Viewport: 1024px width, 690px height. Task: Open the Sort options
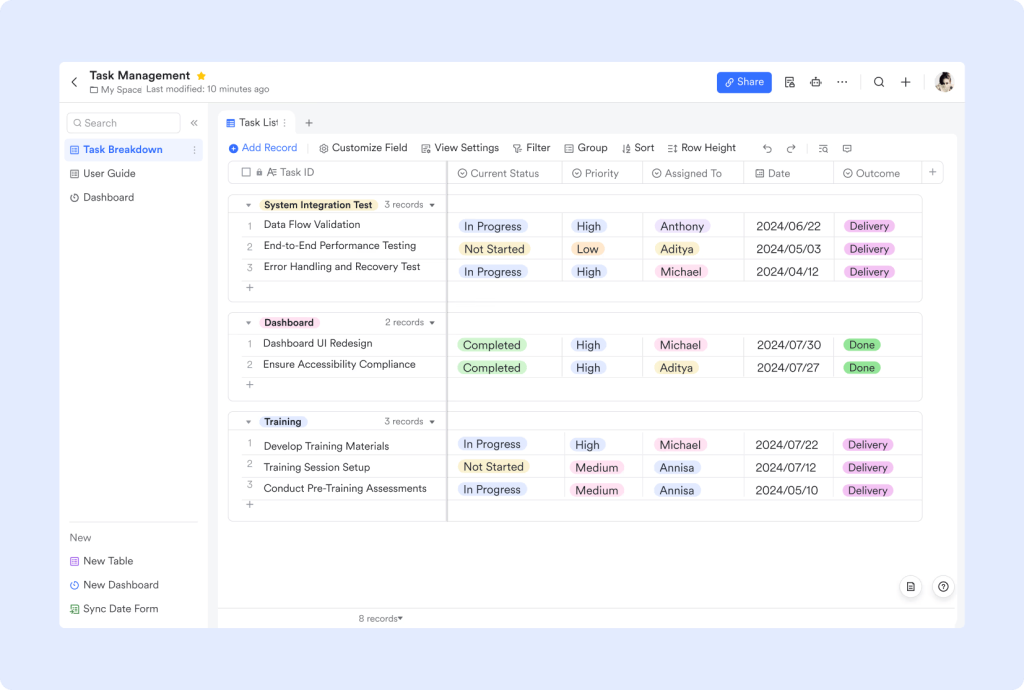[x=638, y=148]
